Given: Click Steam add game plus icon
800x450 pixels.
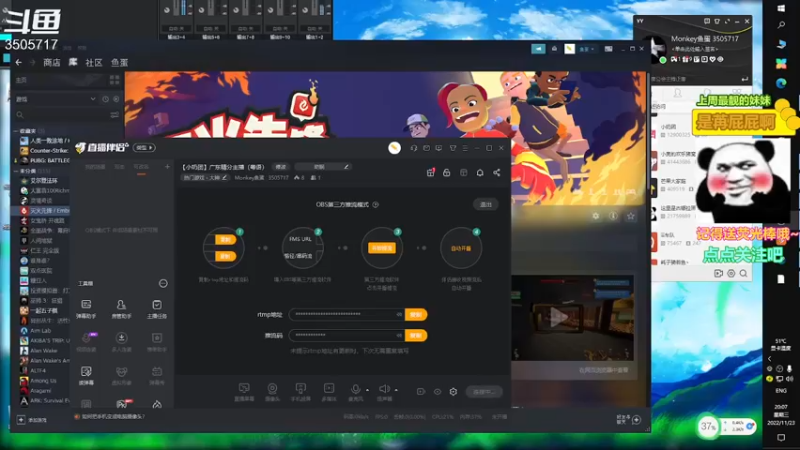Looking at the screenshot, I should 21,420.
